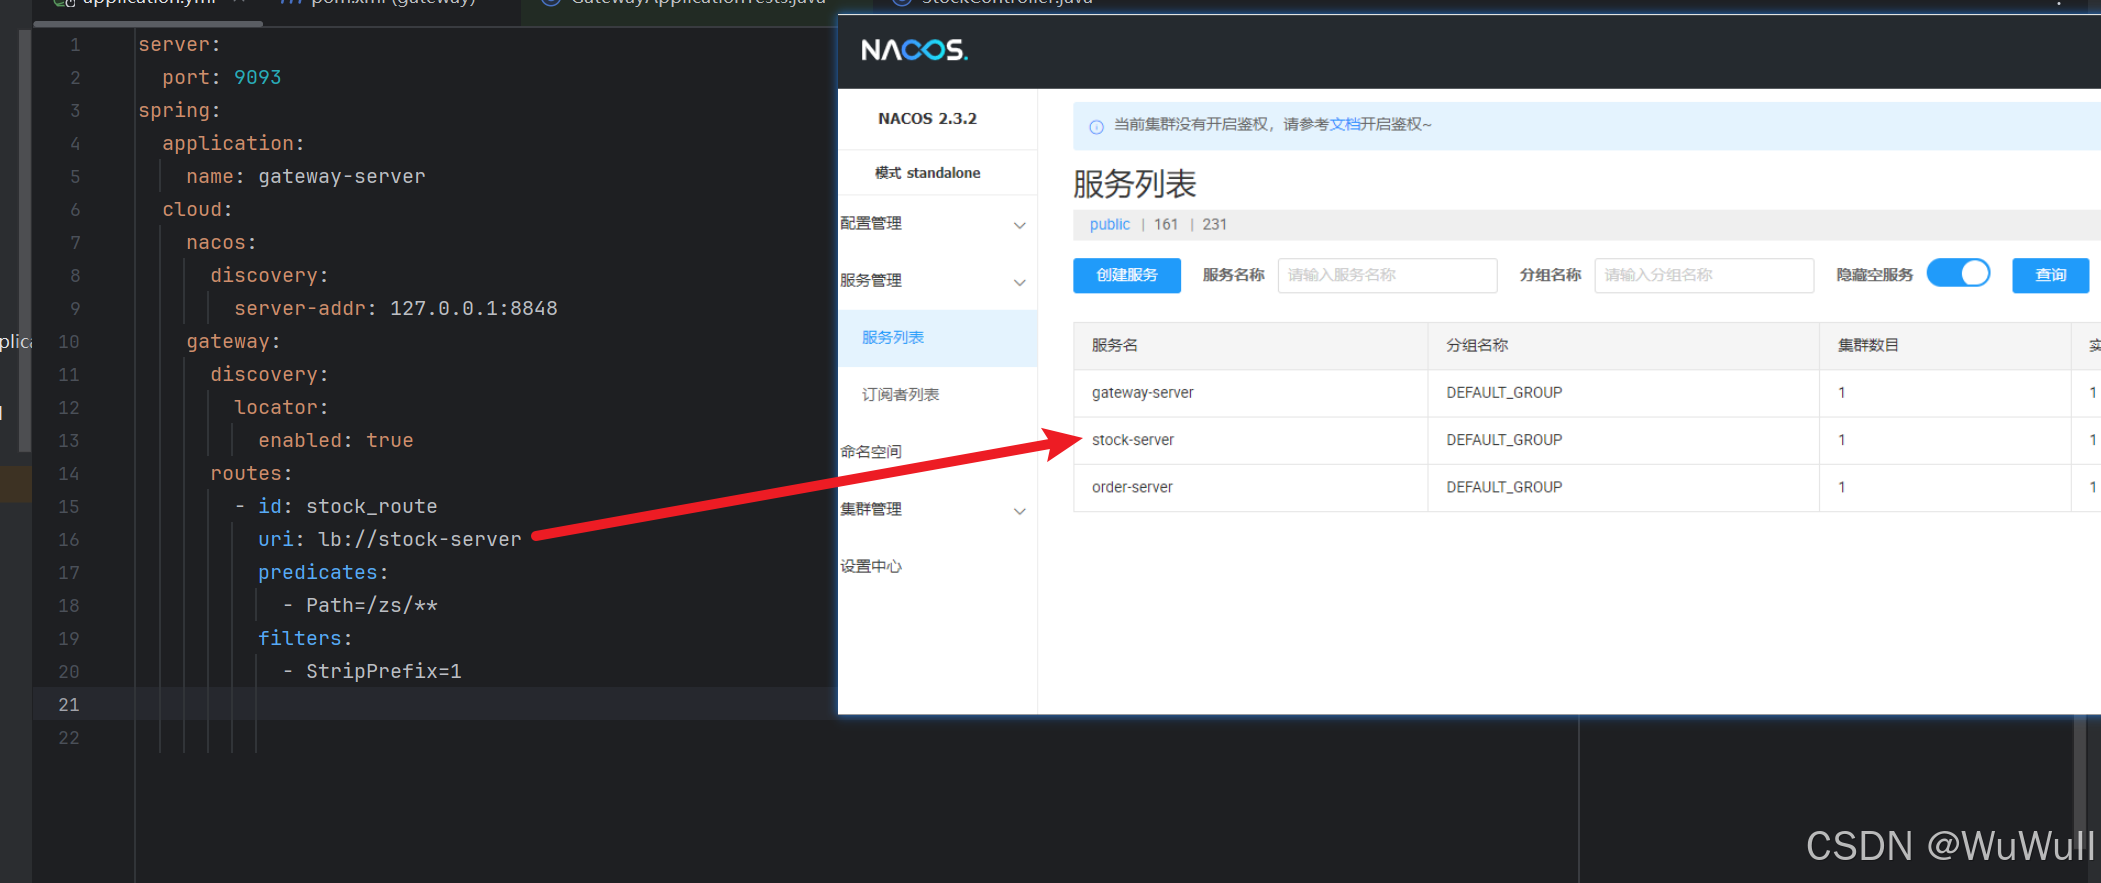2101x883 pixels.
Task: Click the 'spring:' key in editor
Action: (x=179, y=110)
